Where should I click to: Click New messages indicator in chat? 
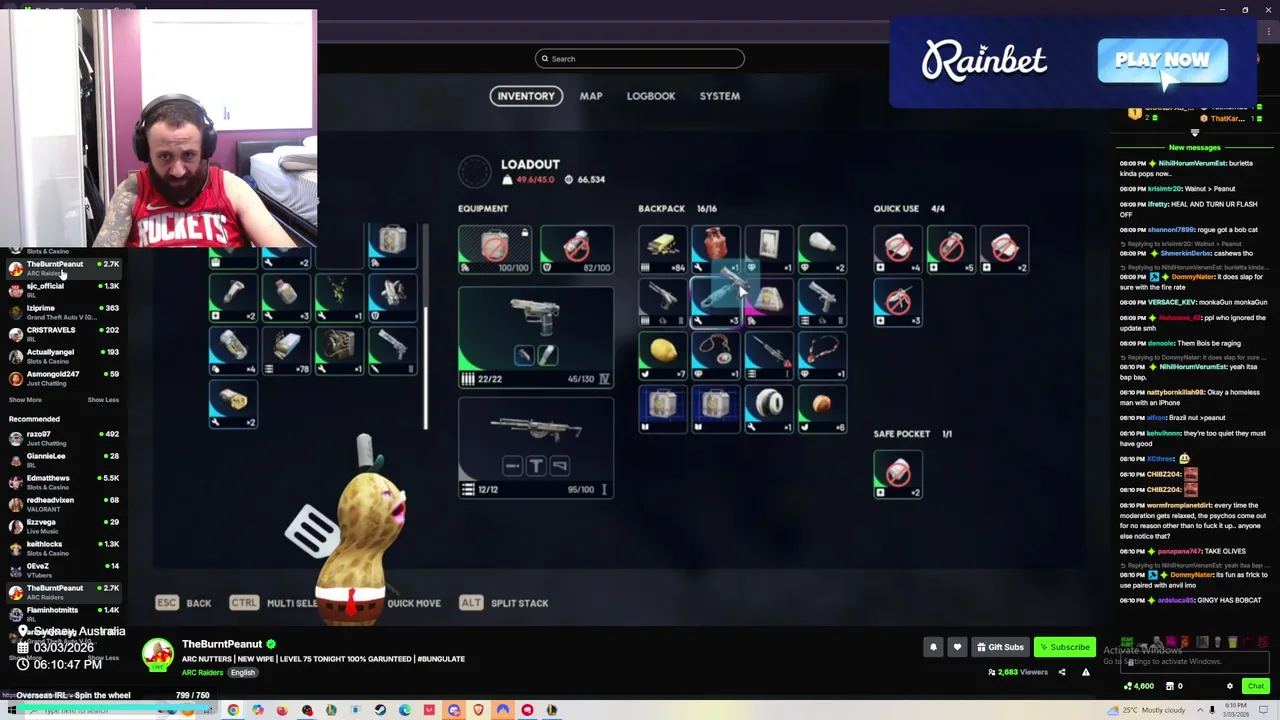tap(1194, 148)
